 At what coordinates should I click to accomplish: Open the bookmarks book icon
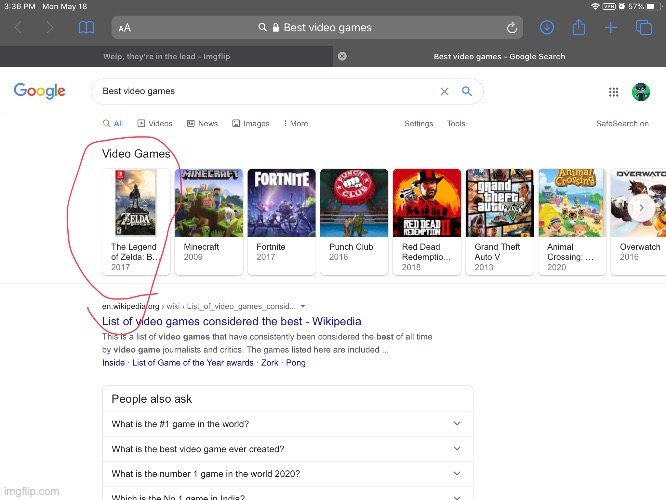tap(86, 28)
